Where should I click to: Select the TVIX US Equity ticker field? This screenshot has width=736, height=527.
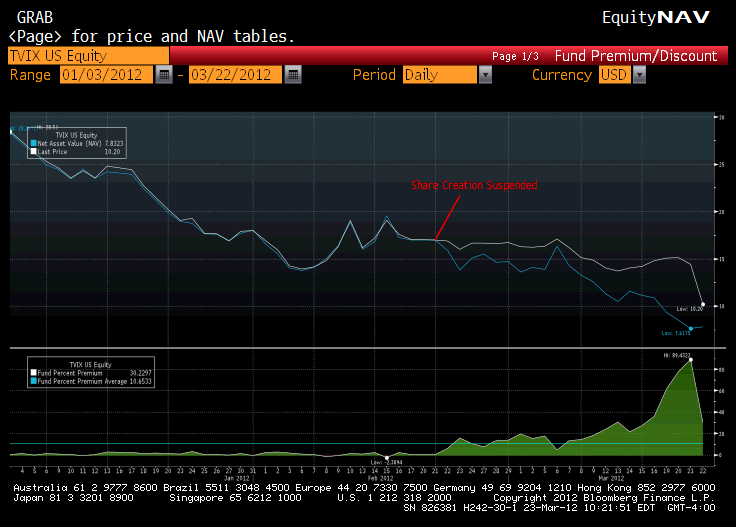(88, 56)
